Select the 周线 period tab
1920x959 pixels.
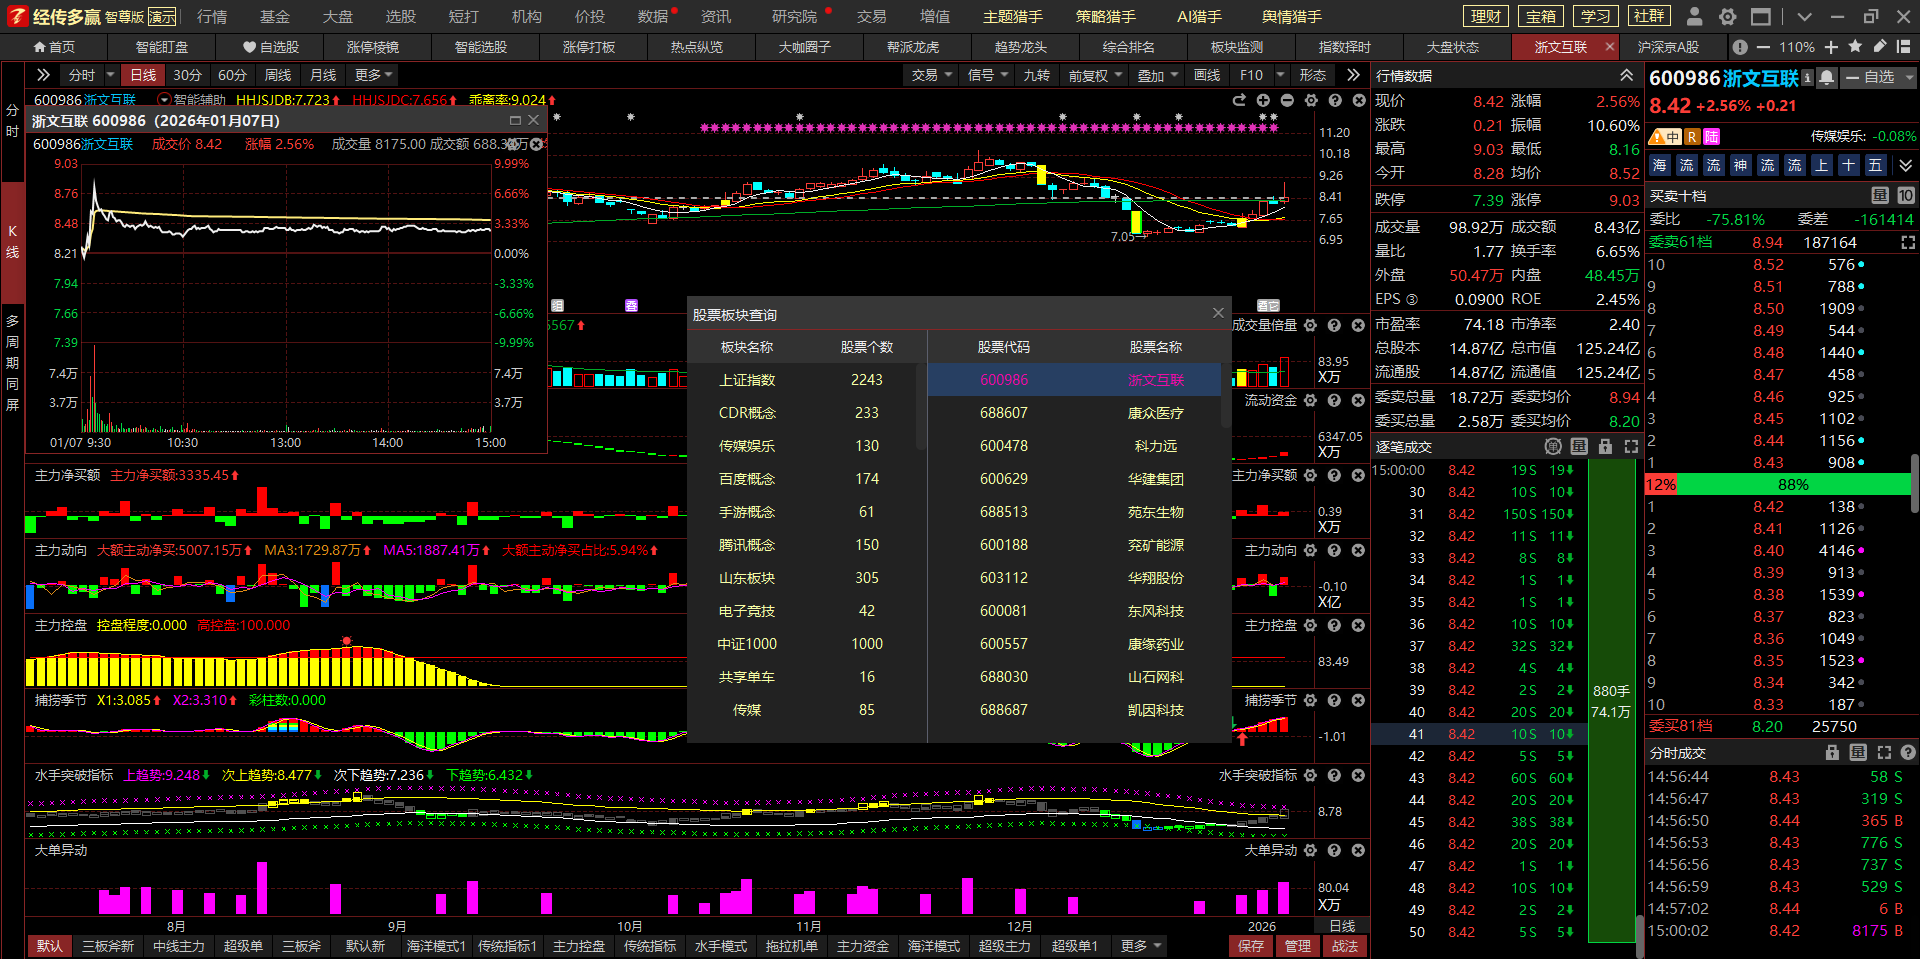tap(277, 75)
